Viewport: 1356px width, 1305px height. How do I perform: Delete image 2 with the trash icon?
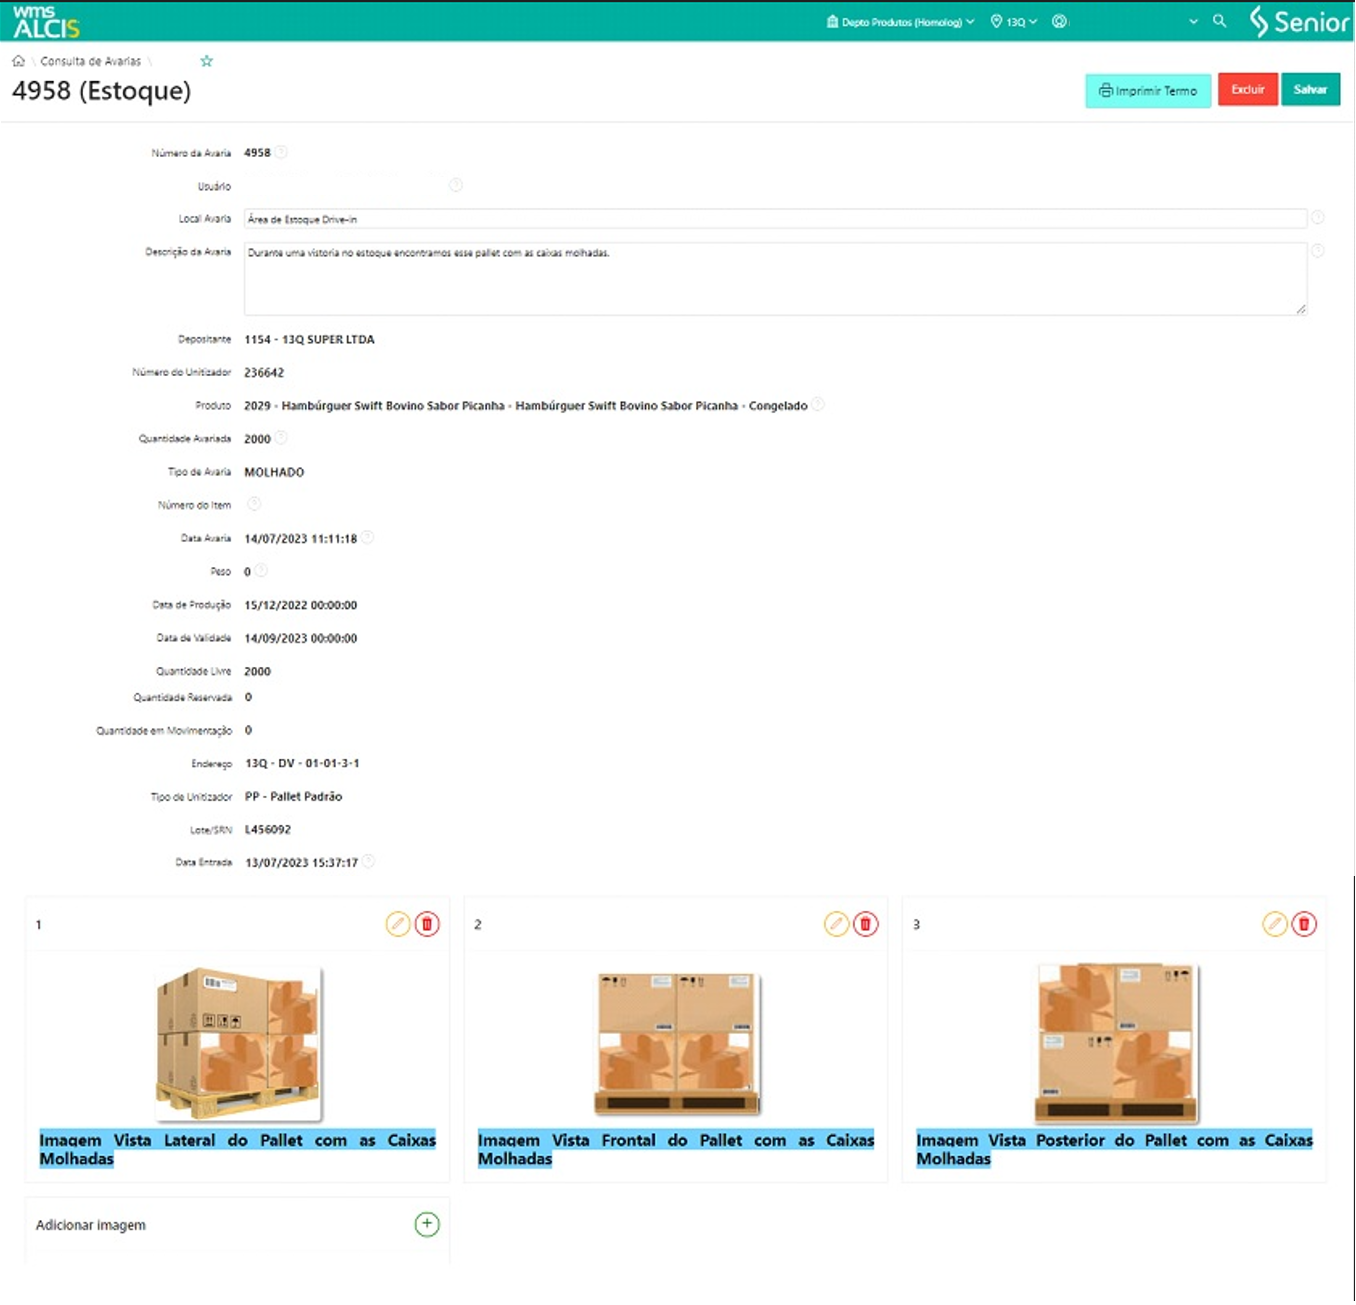(x=866, y=924)
